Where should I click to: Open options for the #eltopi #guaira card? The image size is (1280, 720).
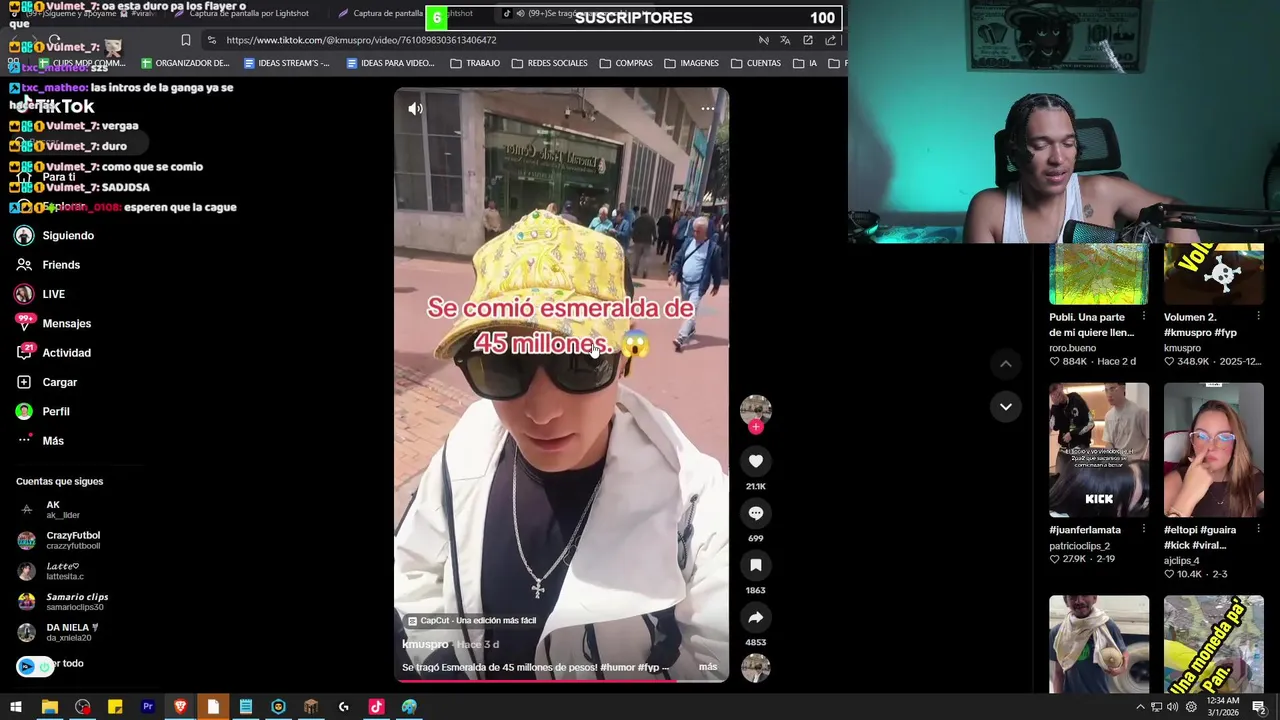(1258, 530)
